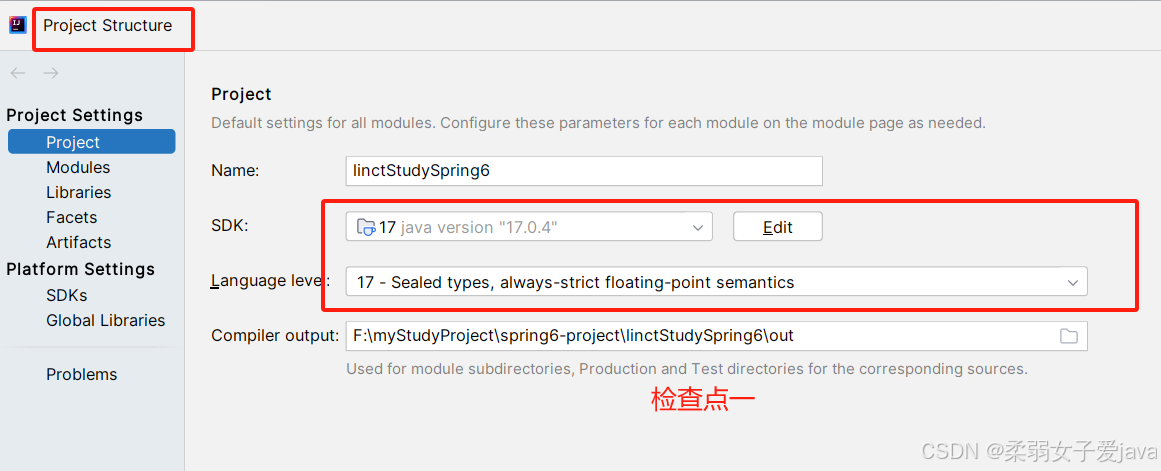Click the project Name text field
Image resolution: width=1161 pixels, height=471 pixels.
(584, 170)
